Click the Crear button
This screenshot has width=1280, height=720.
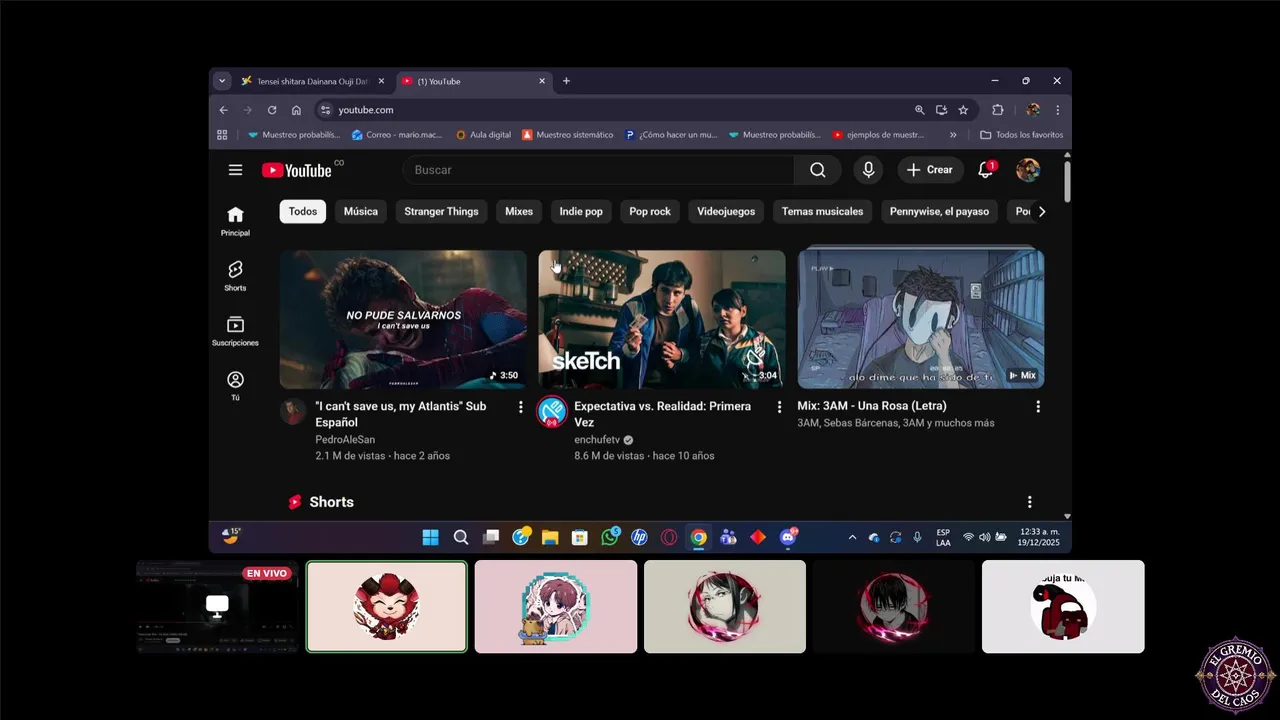(930, 170)
